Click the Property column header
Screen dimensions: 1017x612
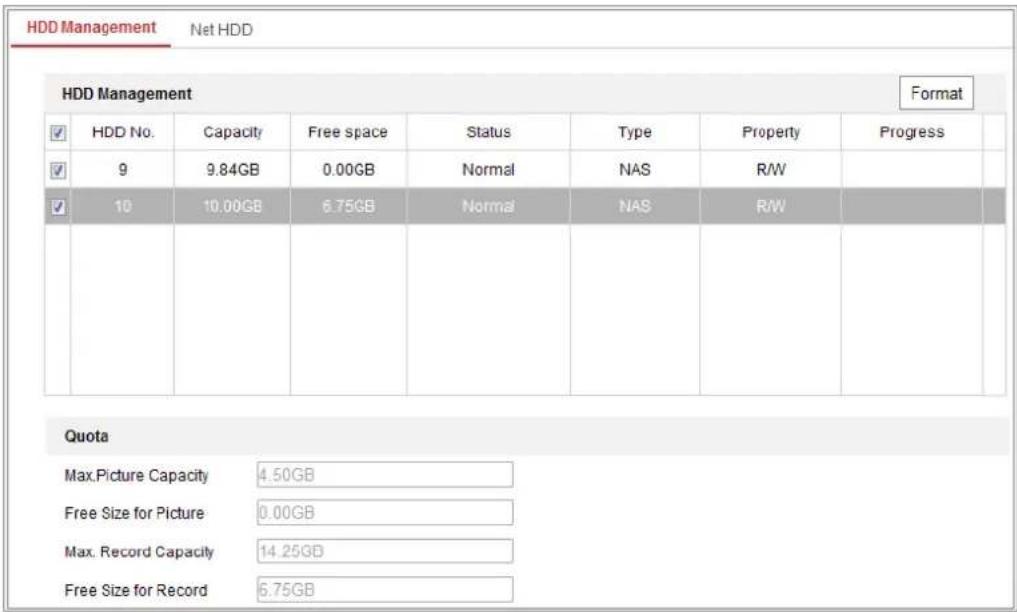pos(771,132)
